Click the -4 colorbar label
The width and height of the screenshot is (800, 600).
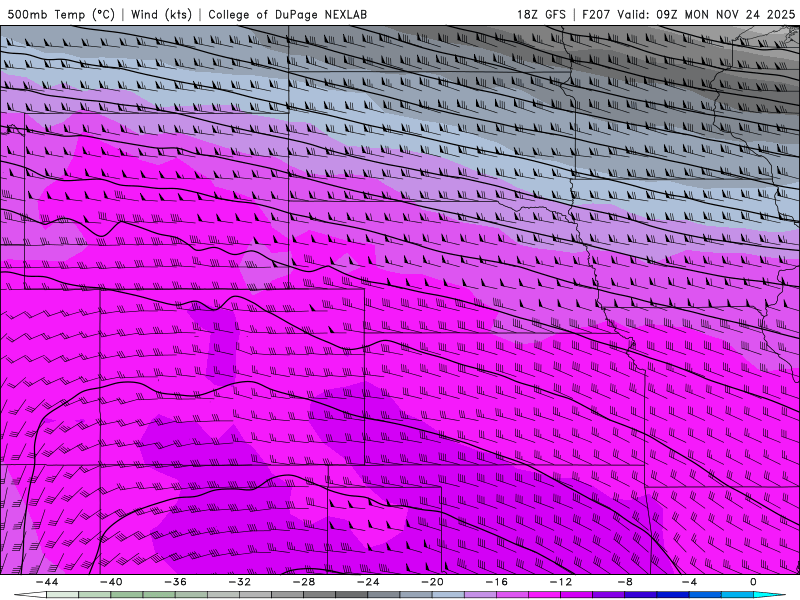(x=689, y=582)
